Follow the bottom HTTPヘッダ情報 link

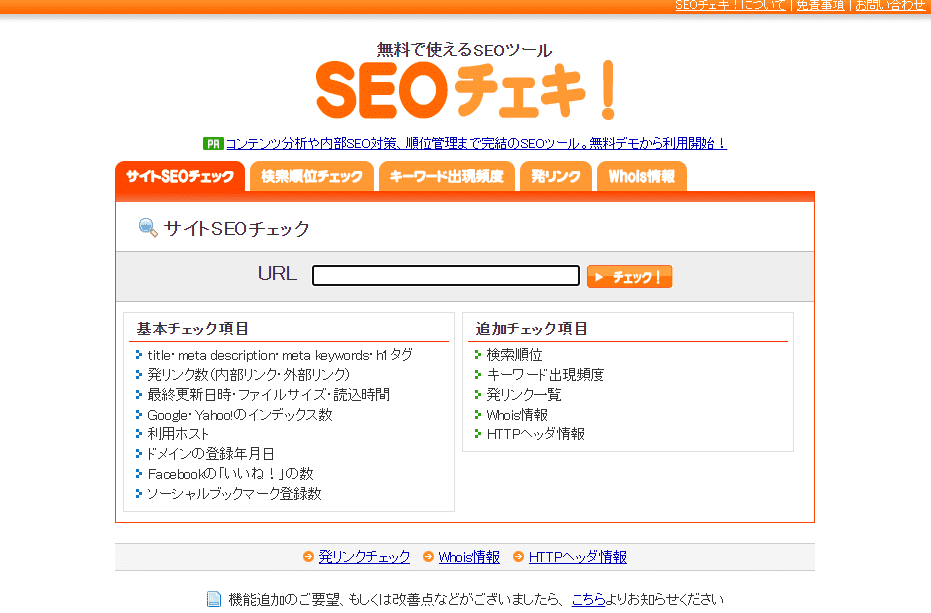click(x=578, y=557)
